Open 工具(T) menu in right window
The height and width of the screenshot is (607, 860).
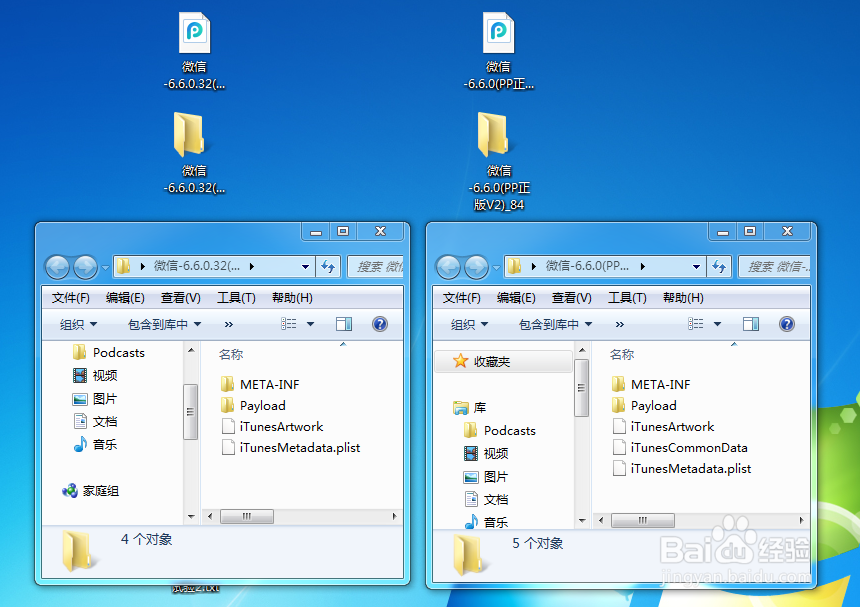point(627,298)
